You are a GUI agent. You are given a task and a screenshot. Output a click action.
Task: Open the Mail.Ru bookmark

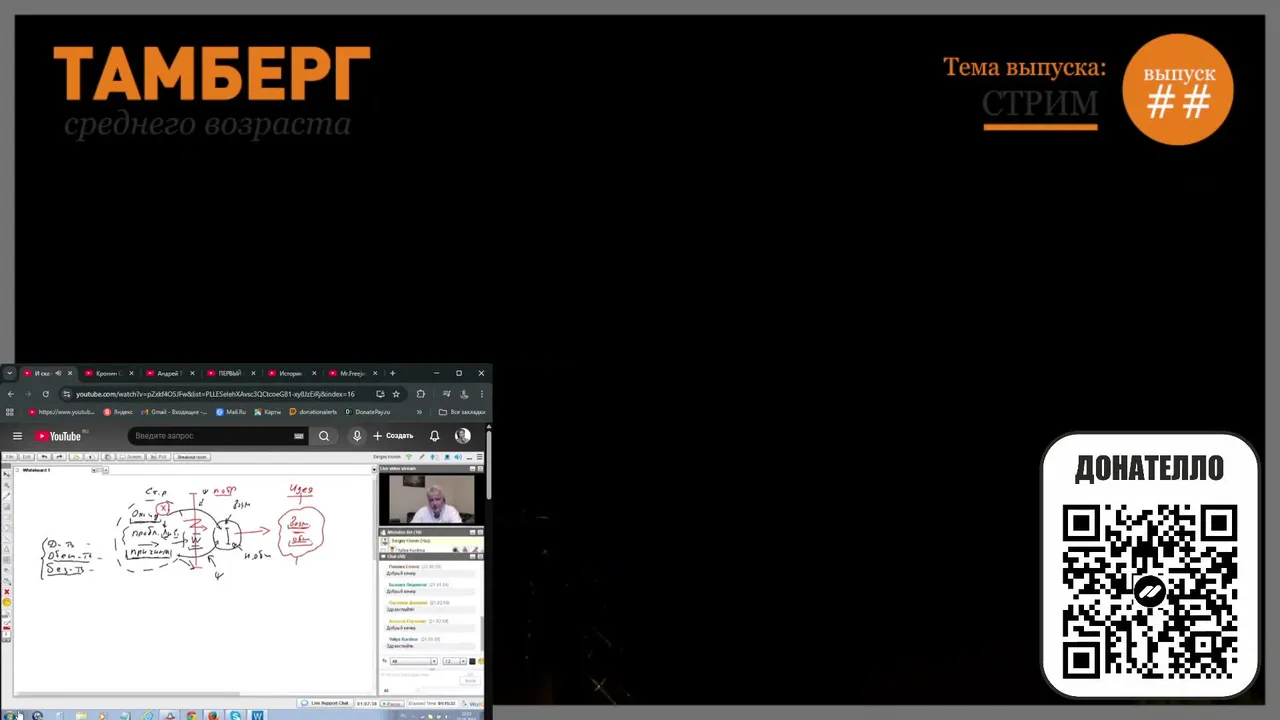[x=231, y=412]
